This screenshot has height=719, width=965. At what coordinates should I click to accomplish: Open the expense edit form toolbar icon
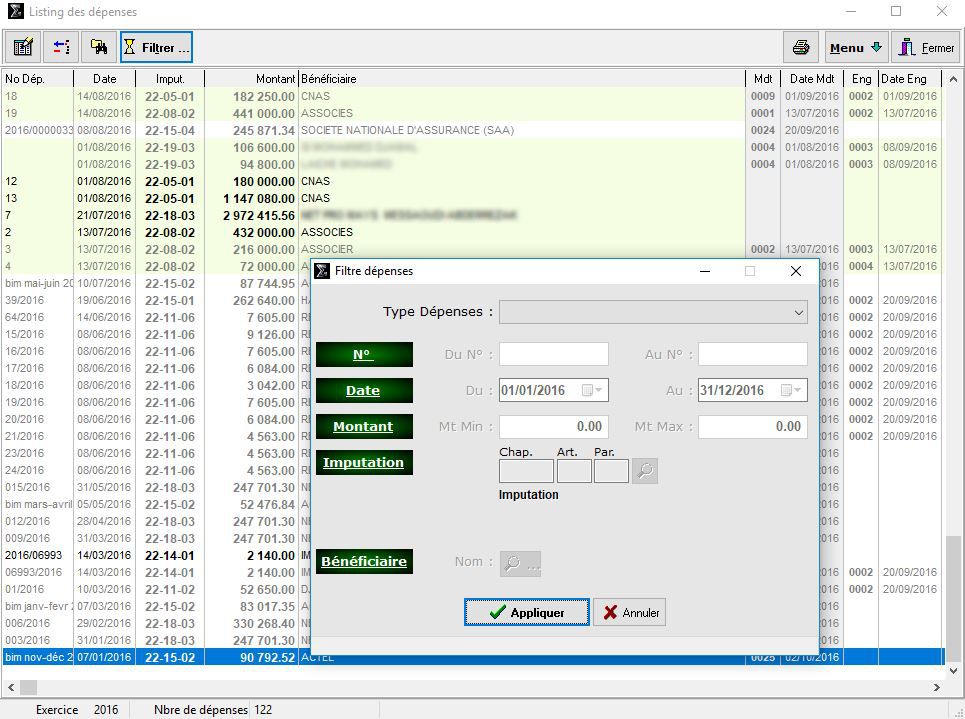coord(23,47)
